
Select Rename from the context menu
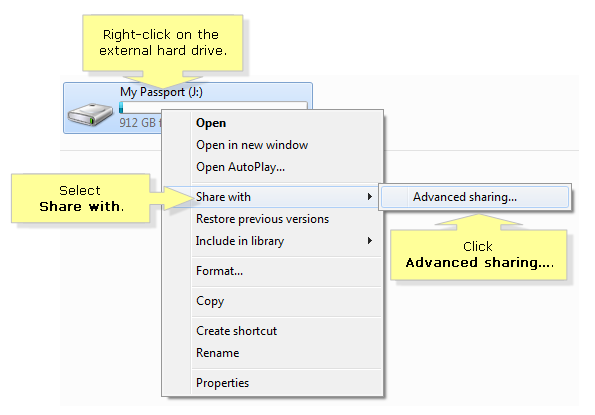pyautogui.click(x=217, y=353)
